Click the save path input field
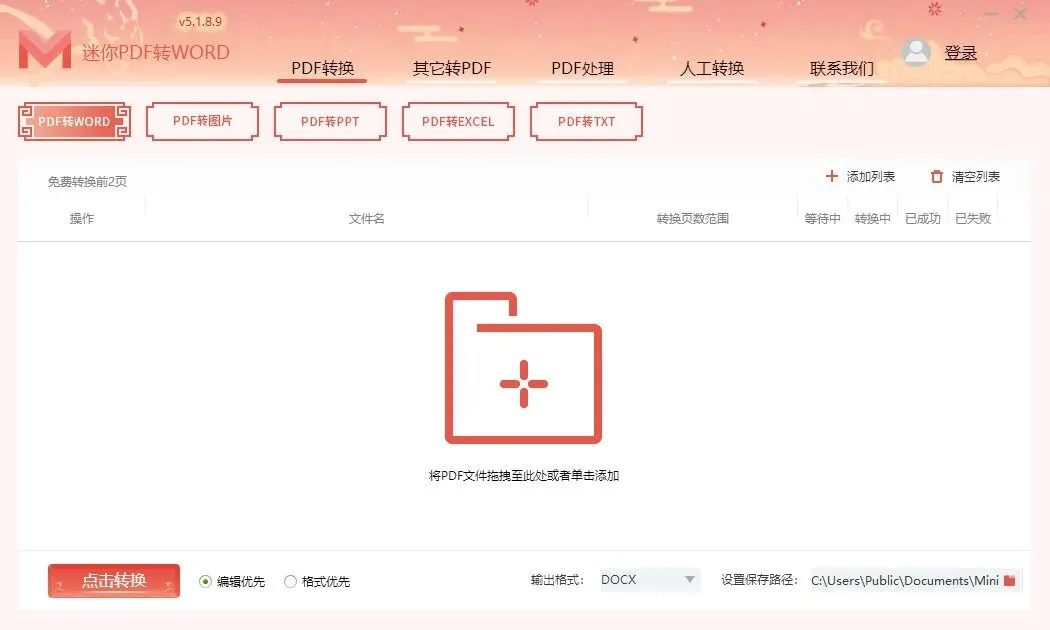Viewport: 1050px width, 630px height. point(916,580)
